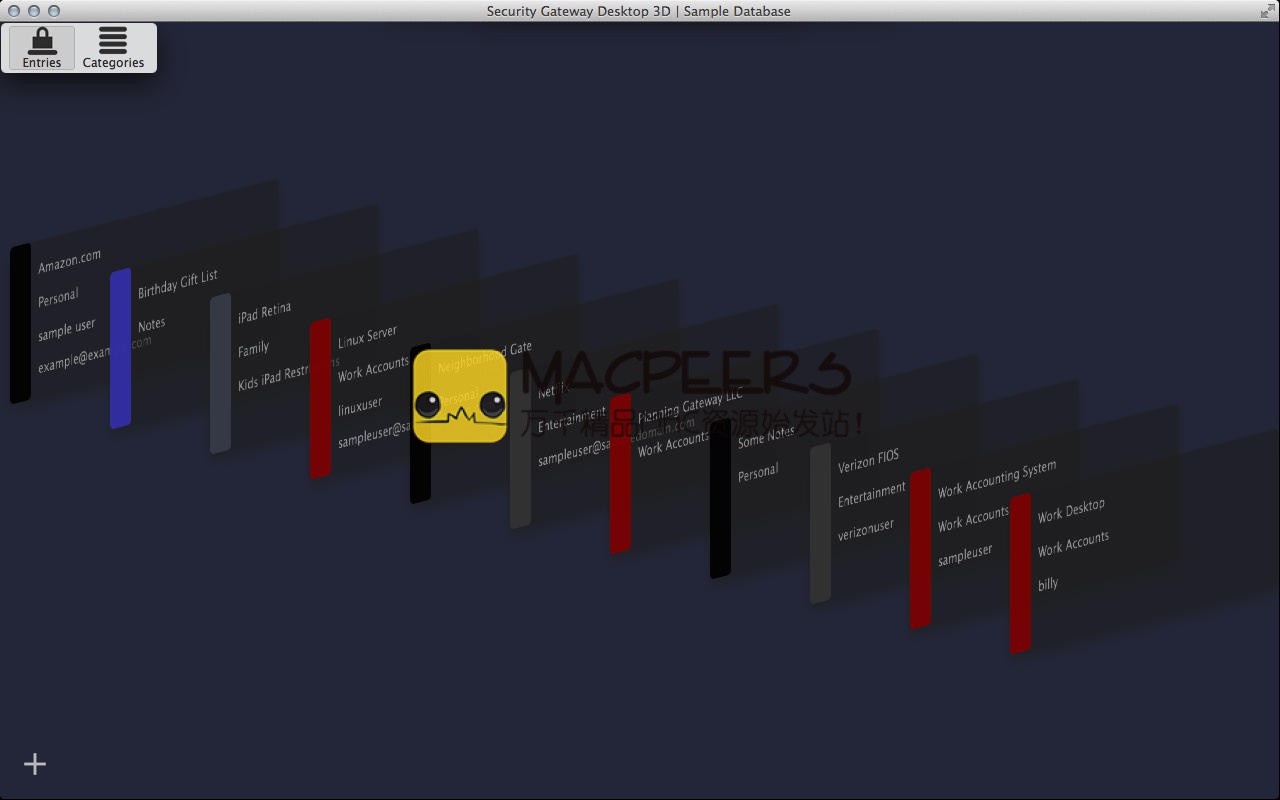This screenshot has width=1280, height=800.
Task: Select the iPad Retina entry card
Action: (x=264, y=312)
